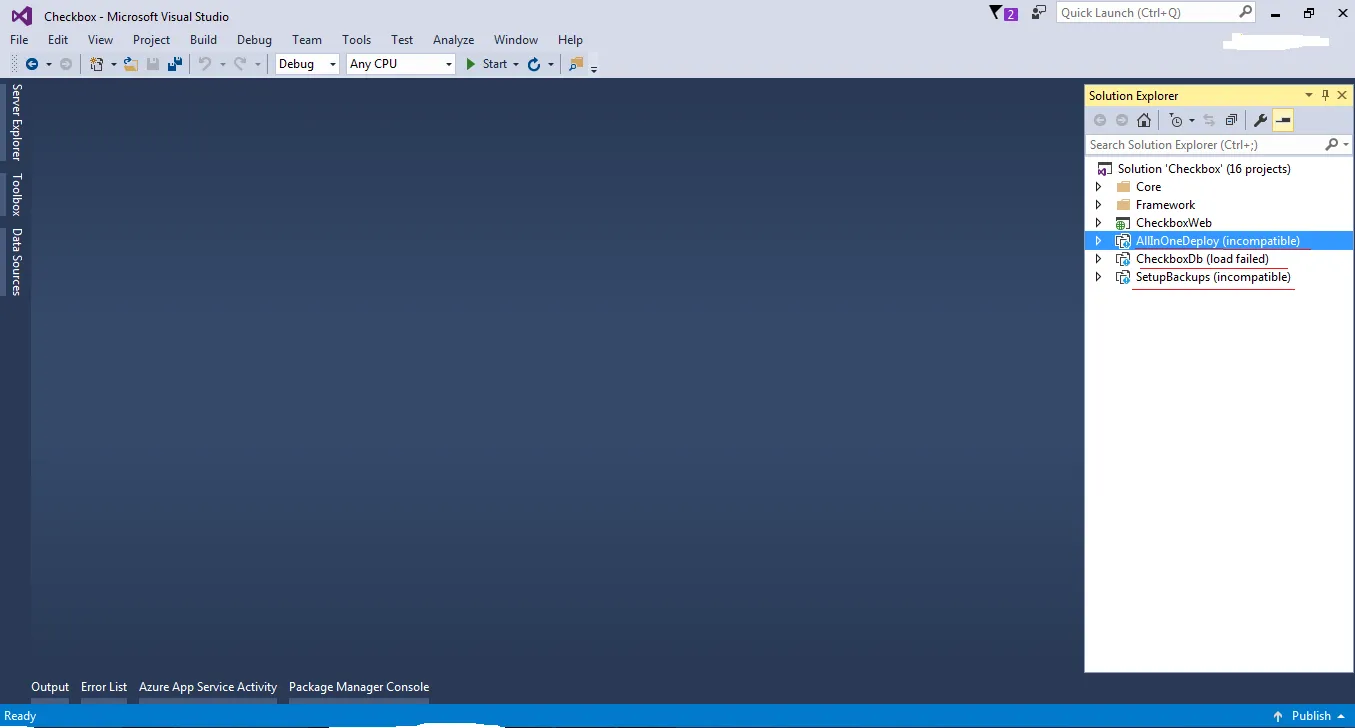The height and width of the screenshot is (728, 1355).
Task: Click the Solution Explorer search magnifier icon
Action: 1331,144
